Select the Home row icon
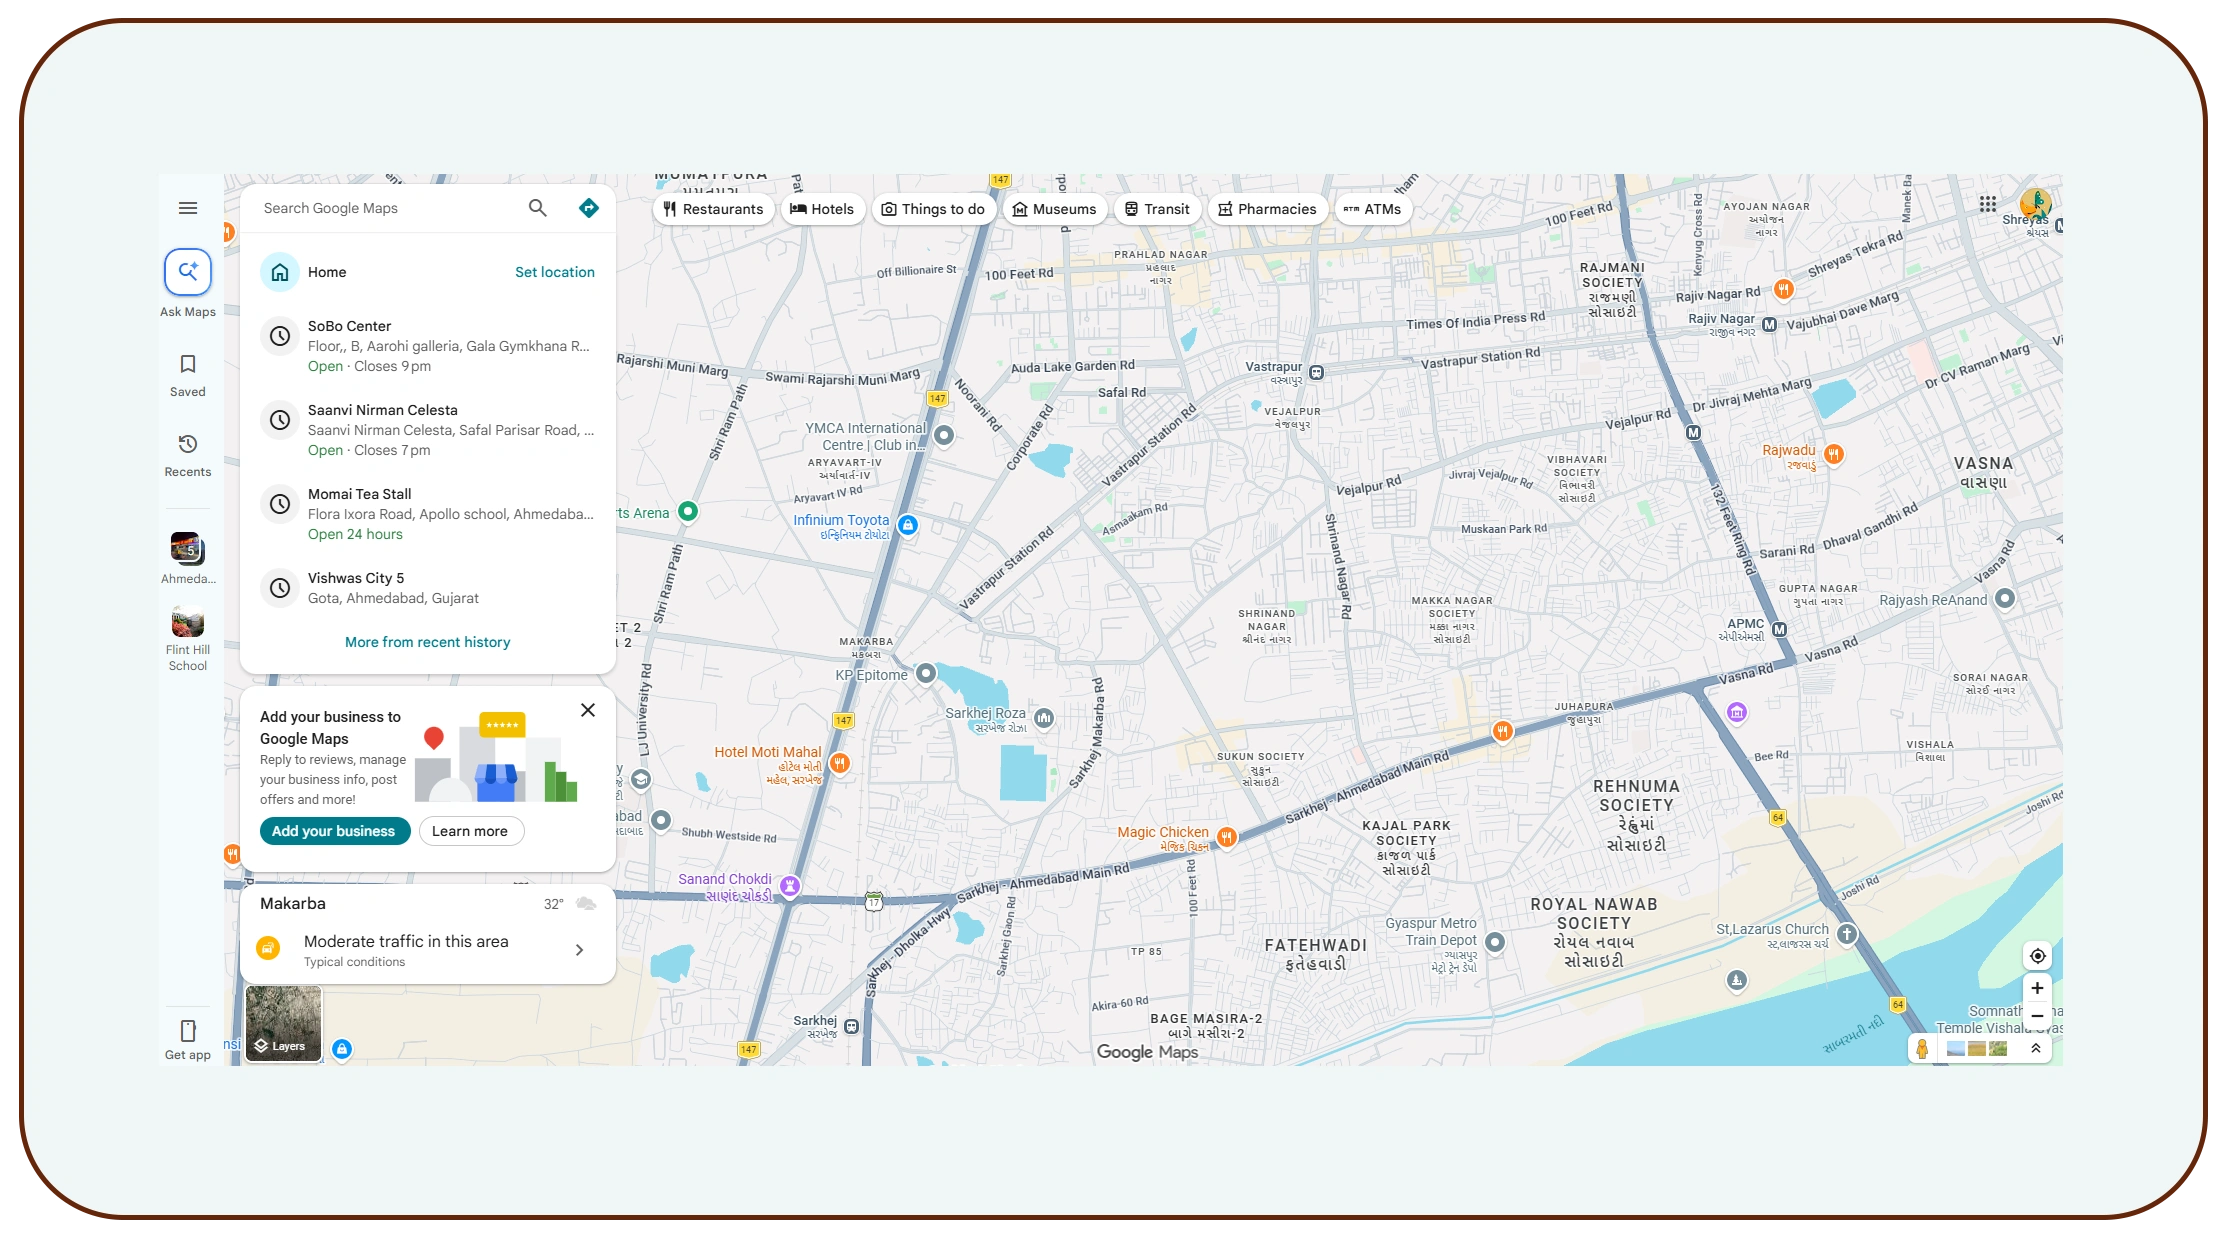This screenshot has width=2223, height=1240. (x=280, y=272)
